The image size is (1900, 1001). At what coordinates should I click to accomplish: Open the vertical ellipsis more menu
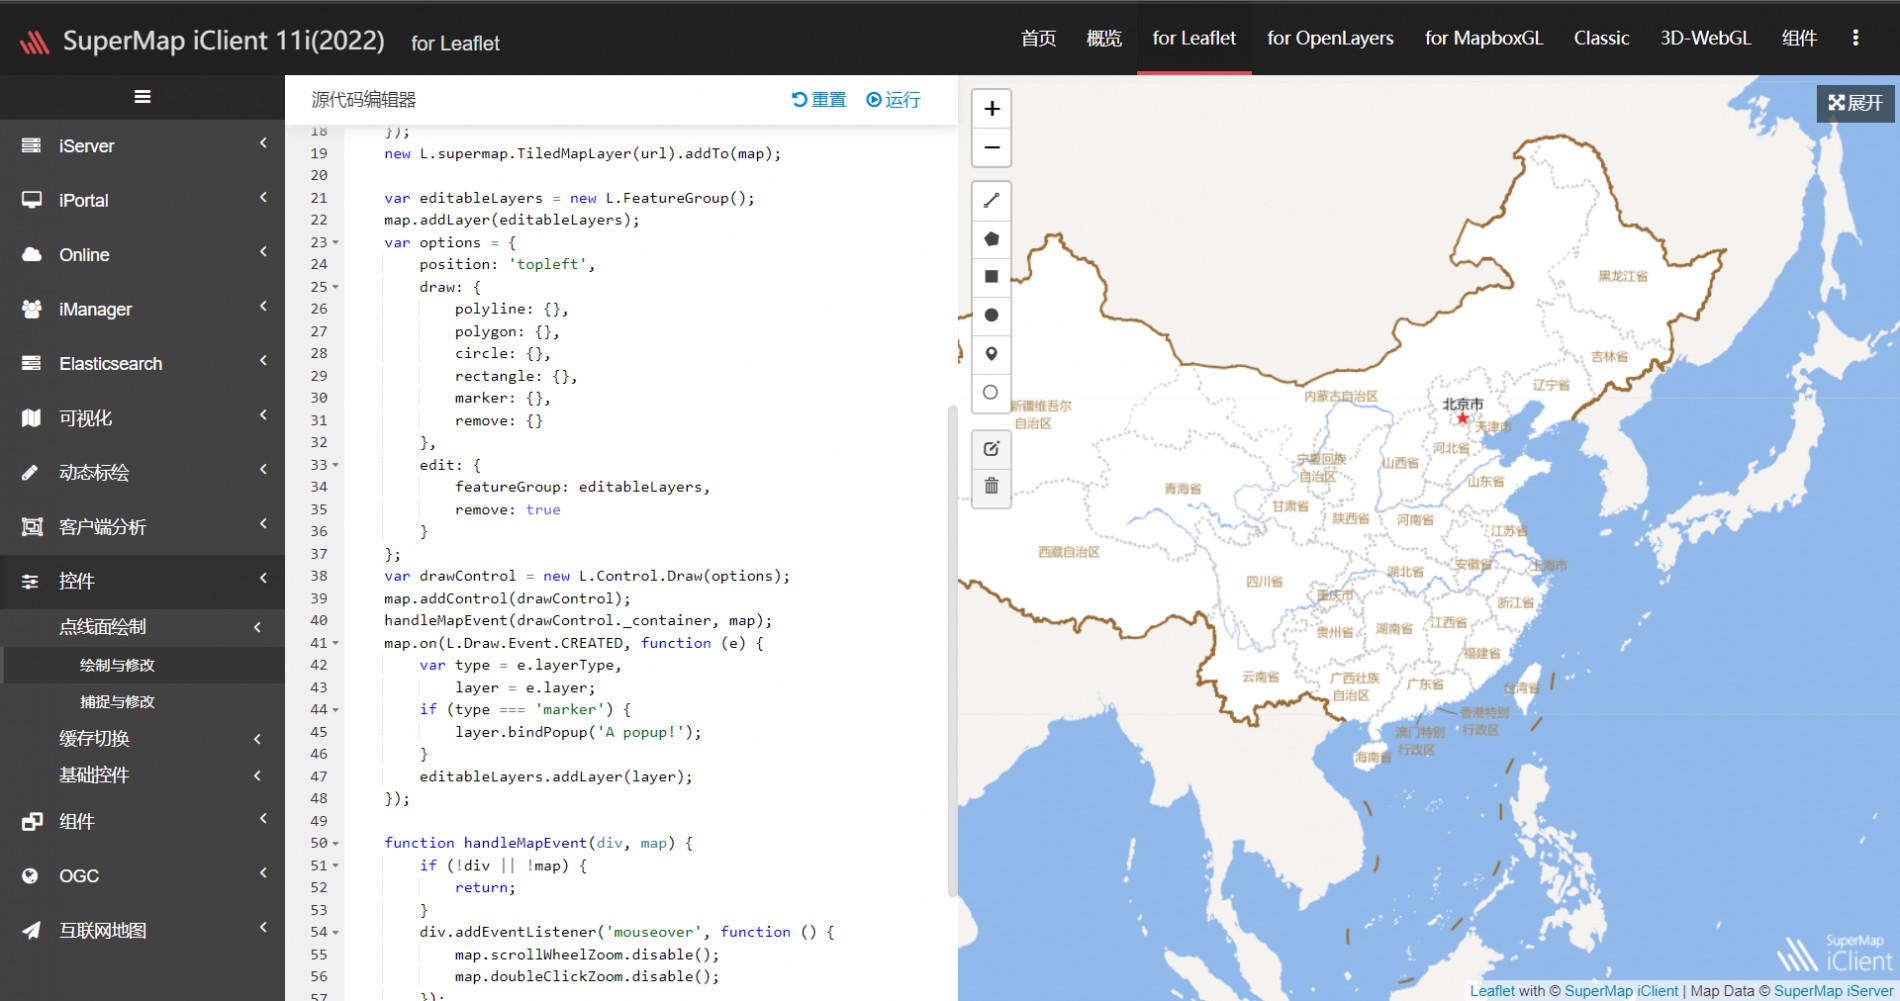coord(1856,38)
